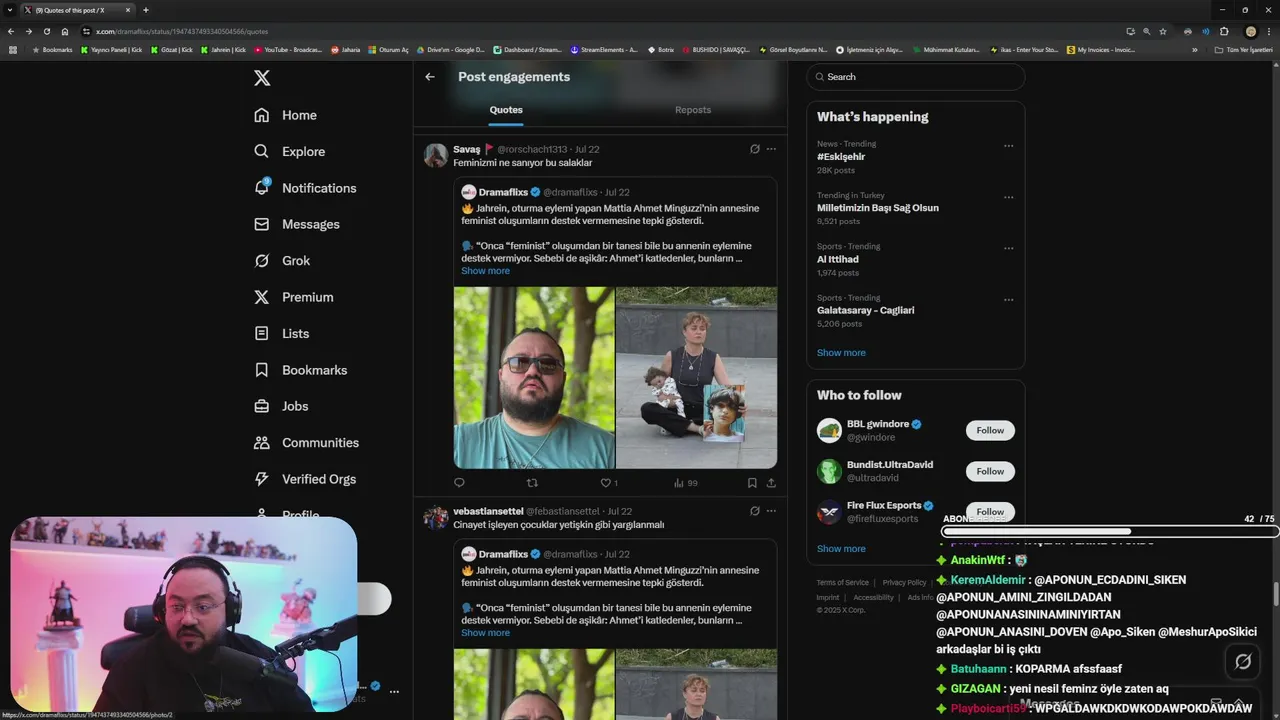Share Savaş's quote post

point(771,483)
